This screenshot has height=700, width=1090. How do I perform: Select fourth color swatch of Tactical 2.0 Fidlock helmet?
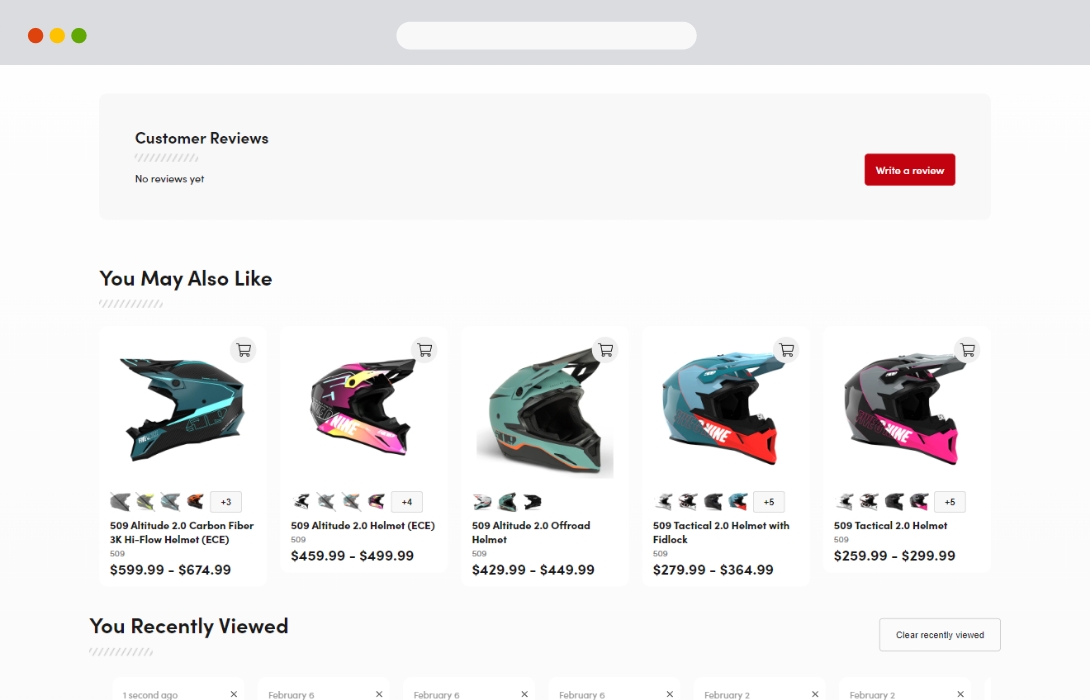tap(738, 501)
